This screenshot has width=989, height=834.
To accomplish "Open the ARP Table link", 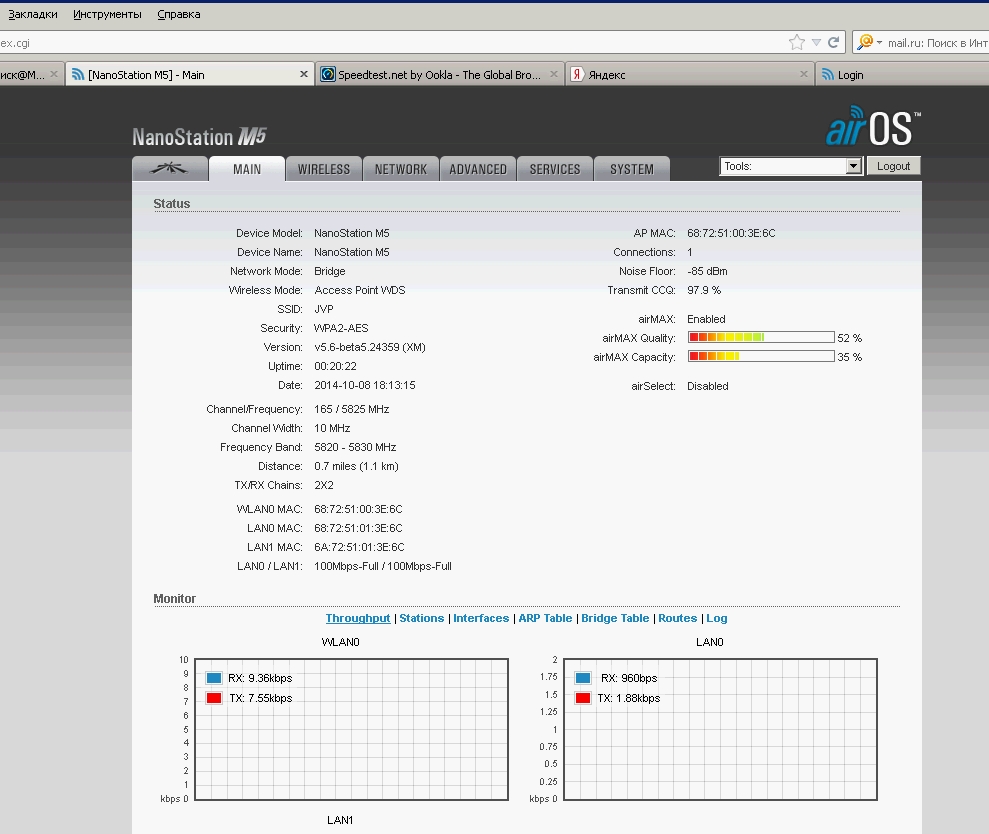I will 545,618.
